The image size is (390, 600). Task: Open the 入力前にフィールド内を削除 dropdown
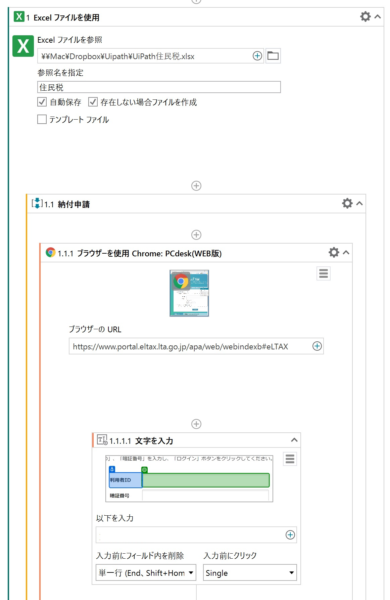[146, 573]
